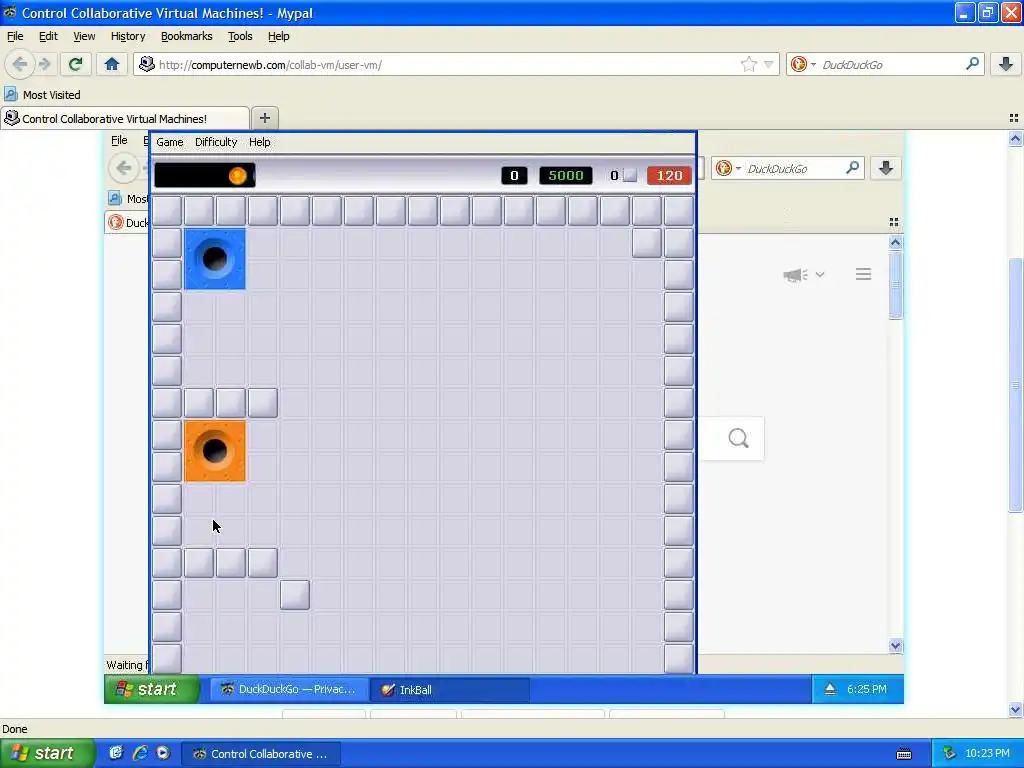Click the Mypal forward arrow button
Image resolution: width=1024 pixels, height=768 pixels.
click(x=44, y=64)
